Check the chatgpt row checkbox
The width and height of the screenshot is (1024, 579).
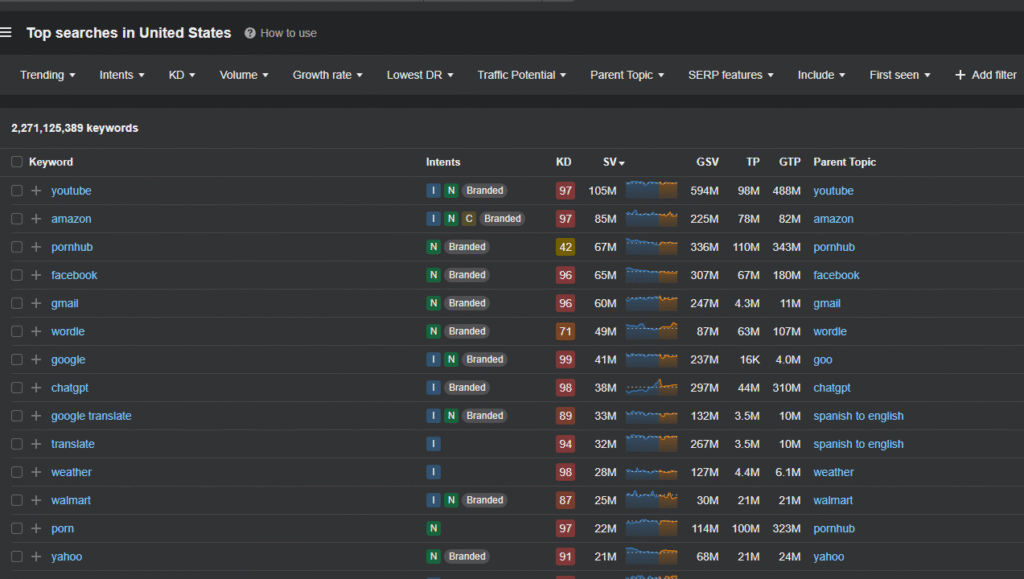(17, 387)
